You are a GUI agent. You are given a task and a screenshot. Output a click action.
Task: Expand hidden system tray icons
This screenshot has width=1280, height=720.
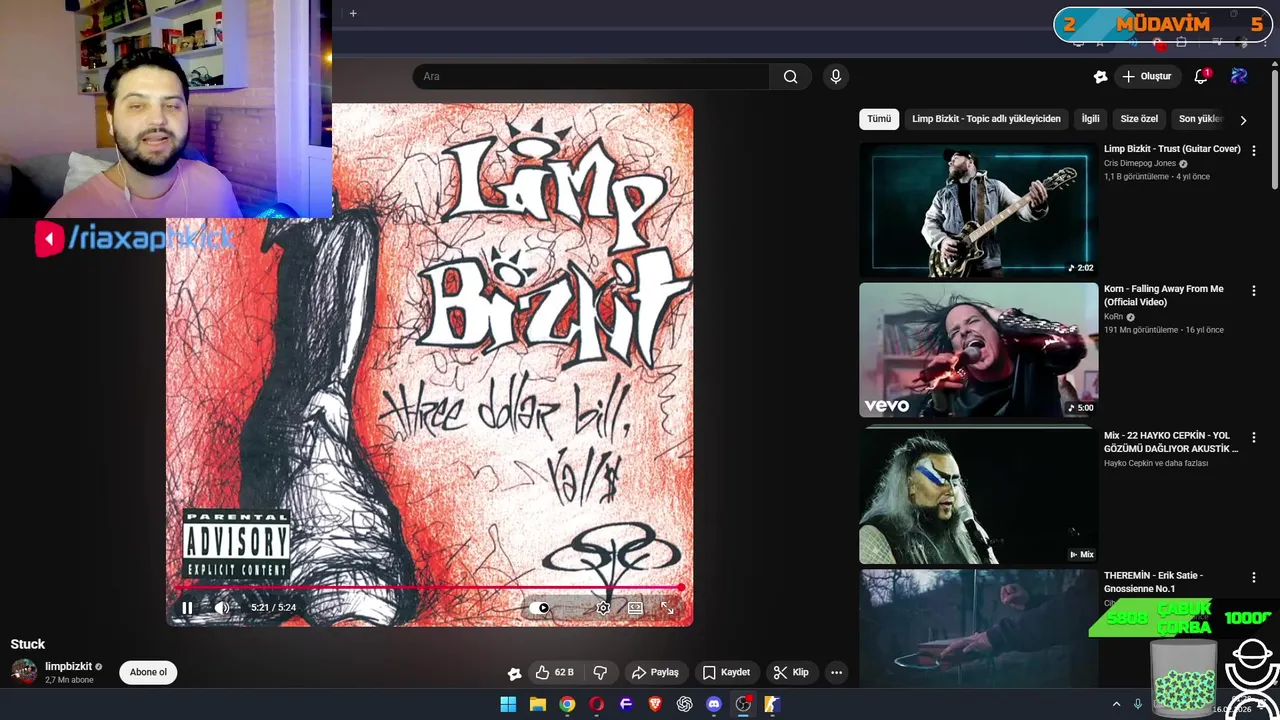[1116, 704]
